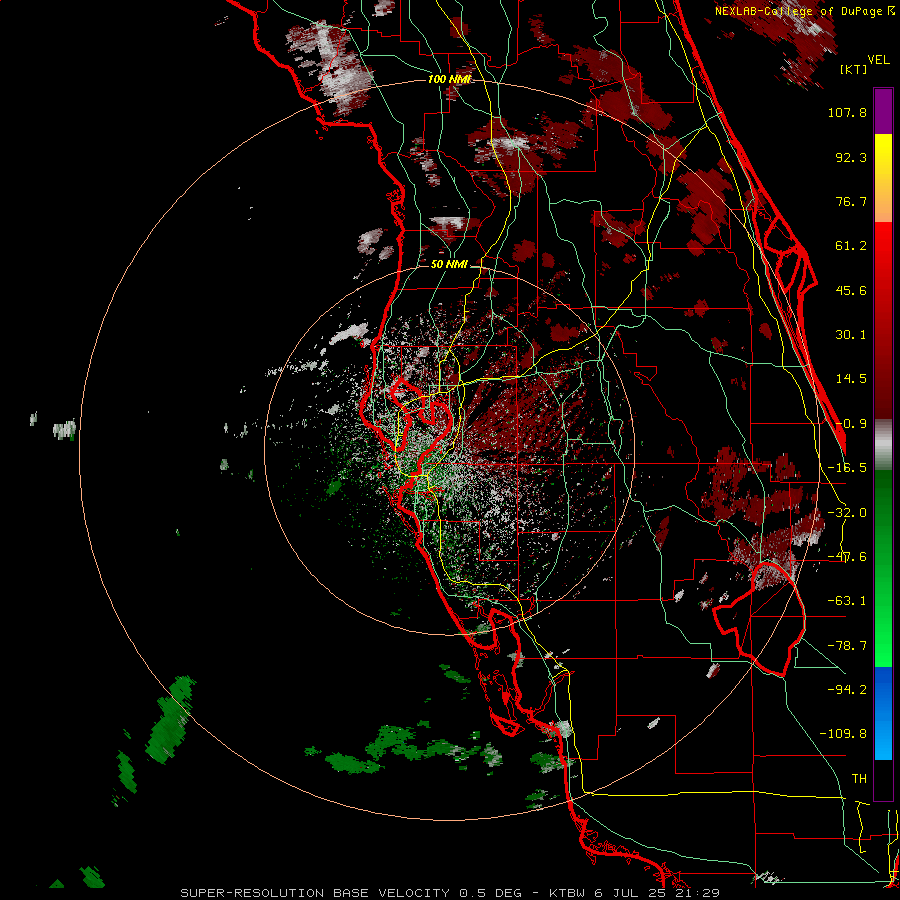Select the -63.1 velocity scale value
This screenshot has width=900, height=900.
847,601
